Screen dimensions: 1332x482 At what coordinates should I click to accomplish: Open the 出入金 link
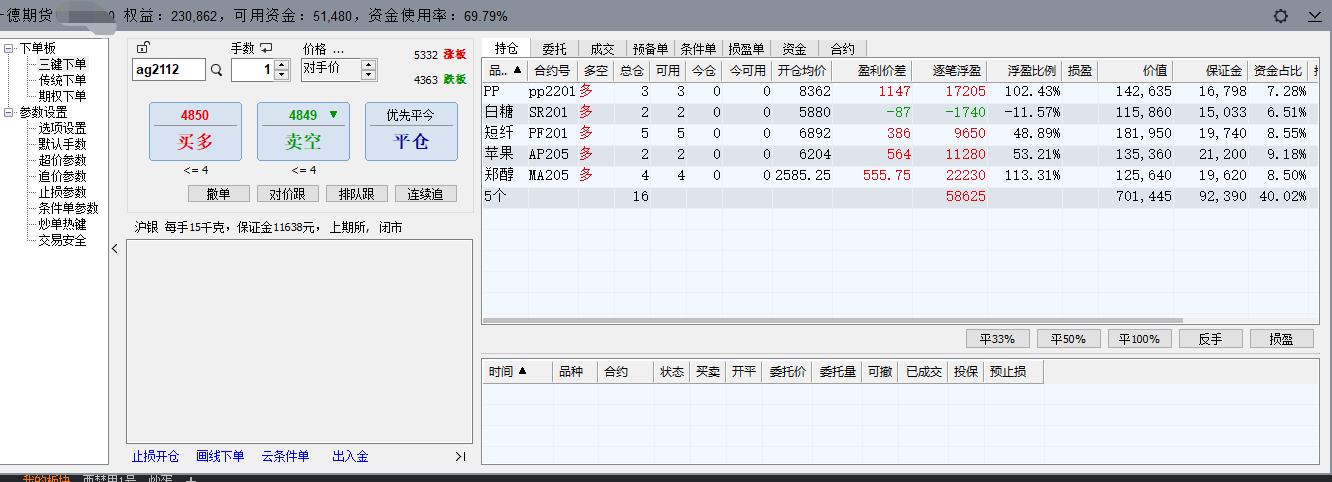click(x=350, y=456)
